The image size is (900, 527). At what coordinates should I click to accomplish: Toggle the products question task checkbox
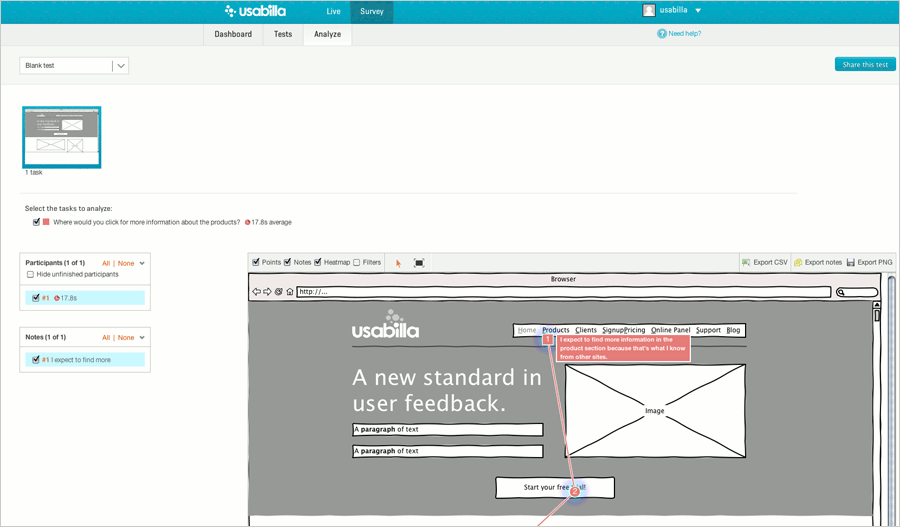(36, 222)
